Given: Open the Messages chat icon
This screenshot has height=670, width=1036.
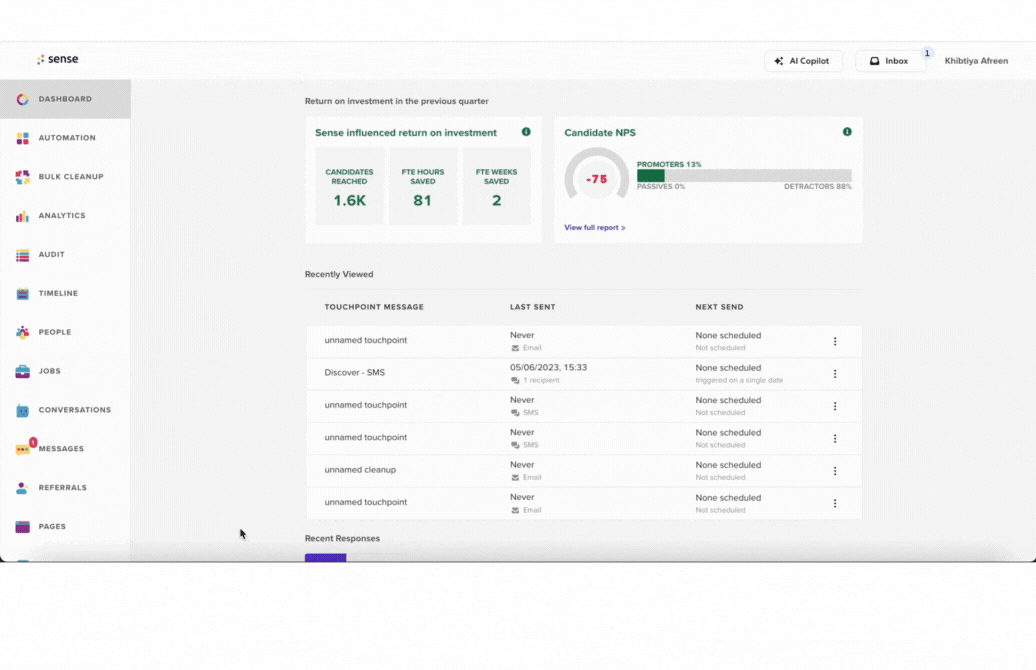Looking at the screenshot, I should [22, 449].
